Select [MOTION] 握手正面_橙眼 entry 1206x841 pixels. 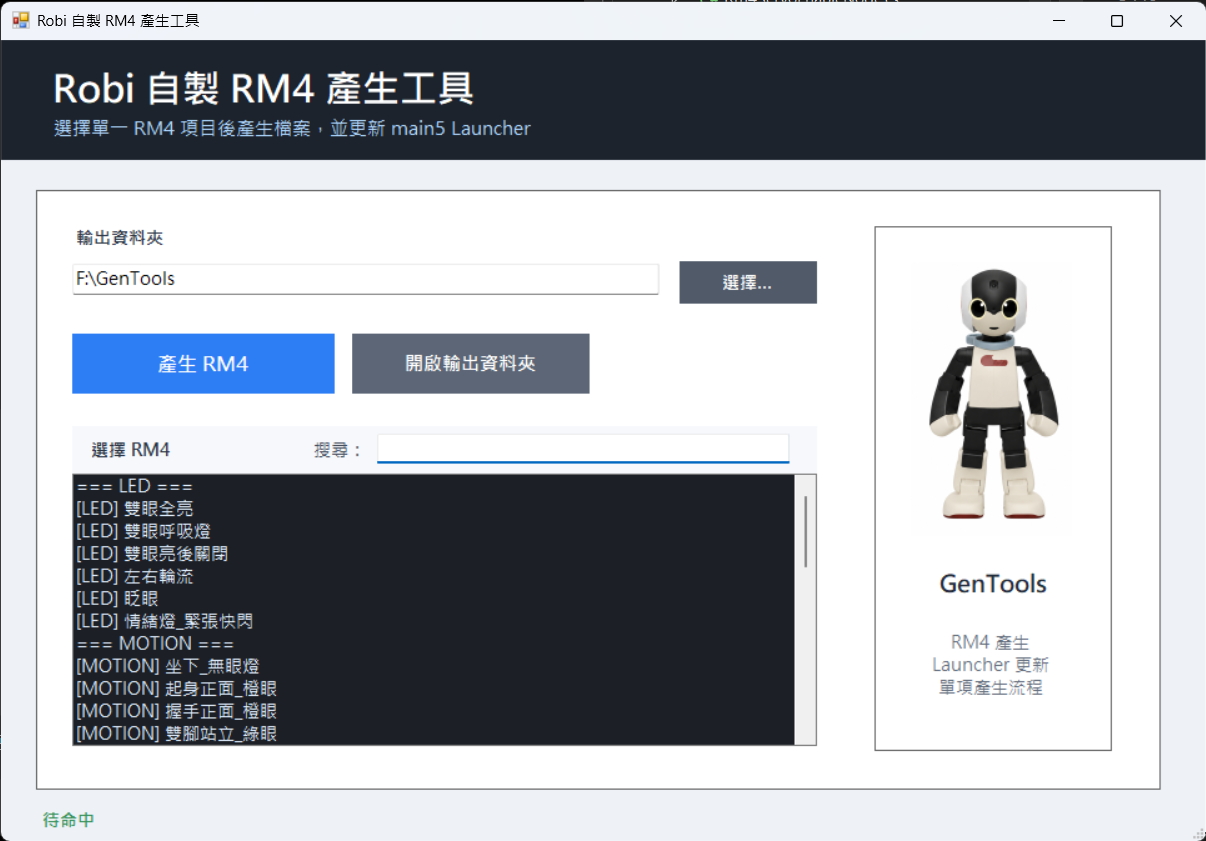pos(434,711)
